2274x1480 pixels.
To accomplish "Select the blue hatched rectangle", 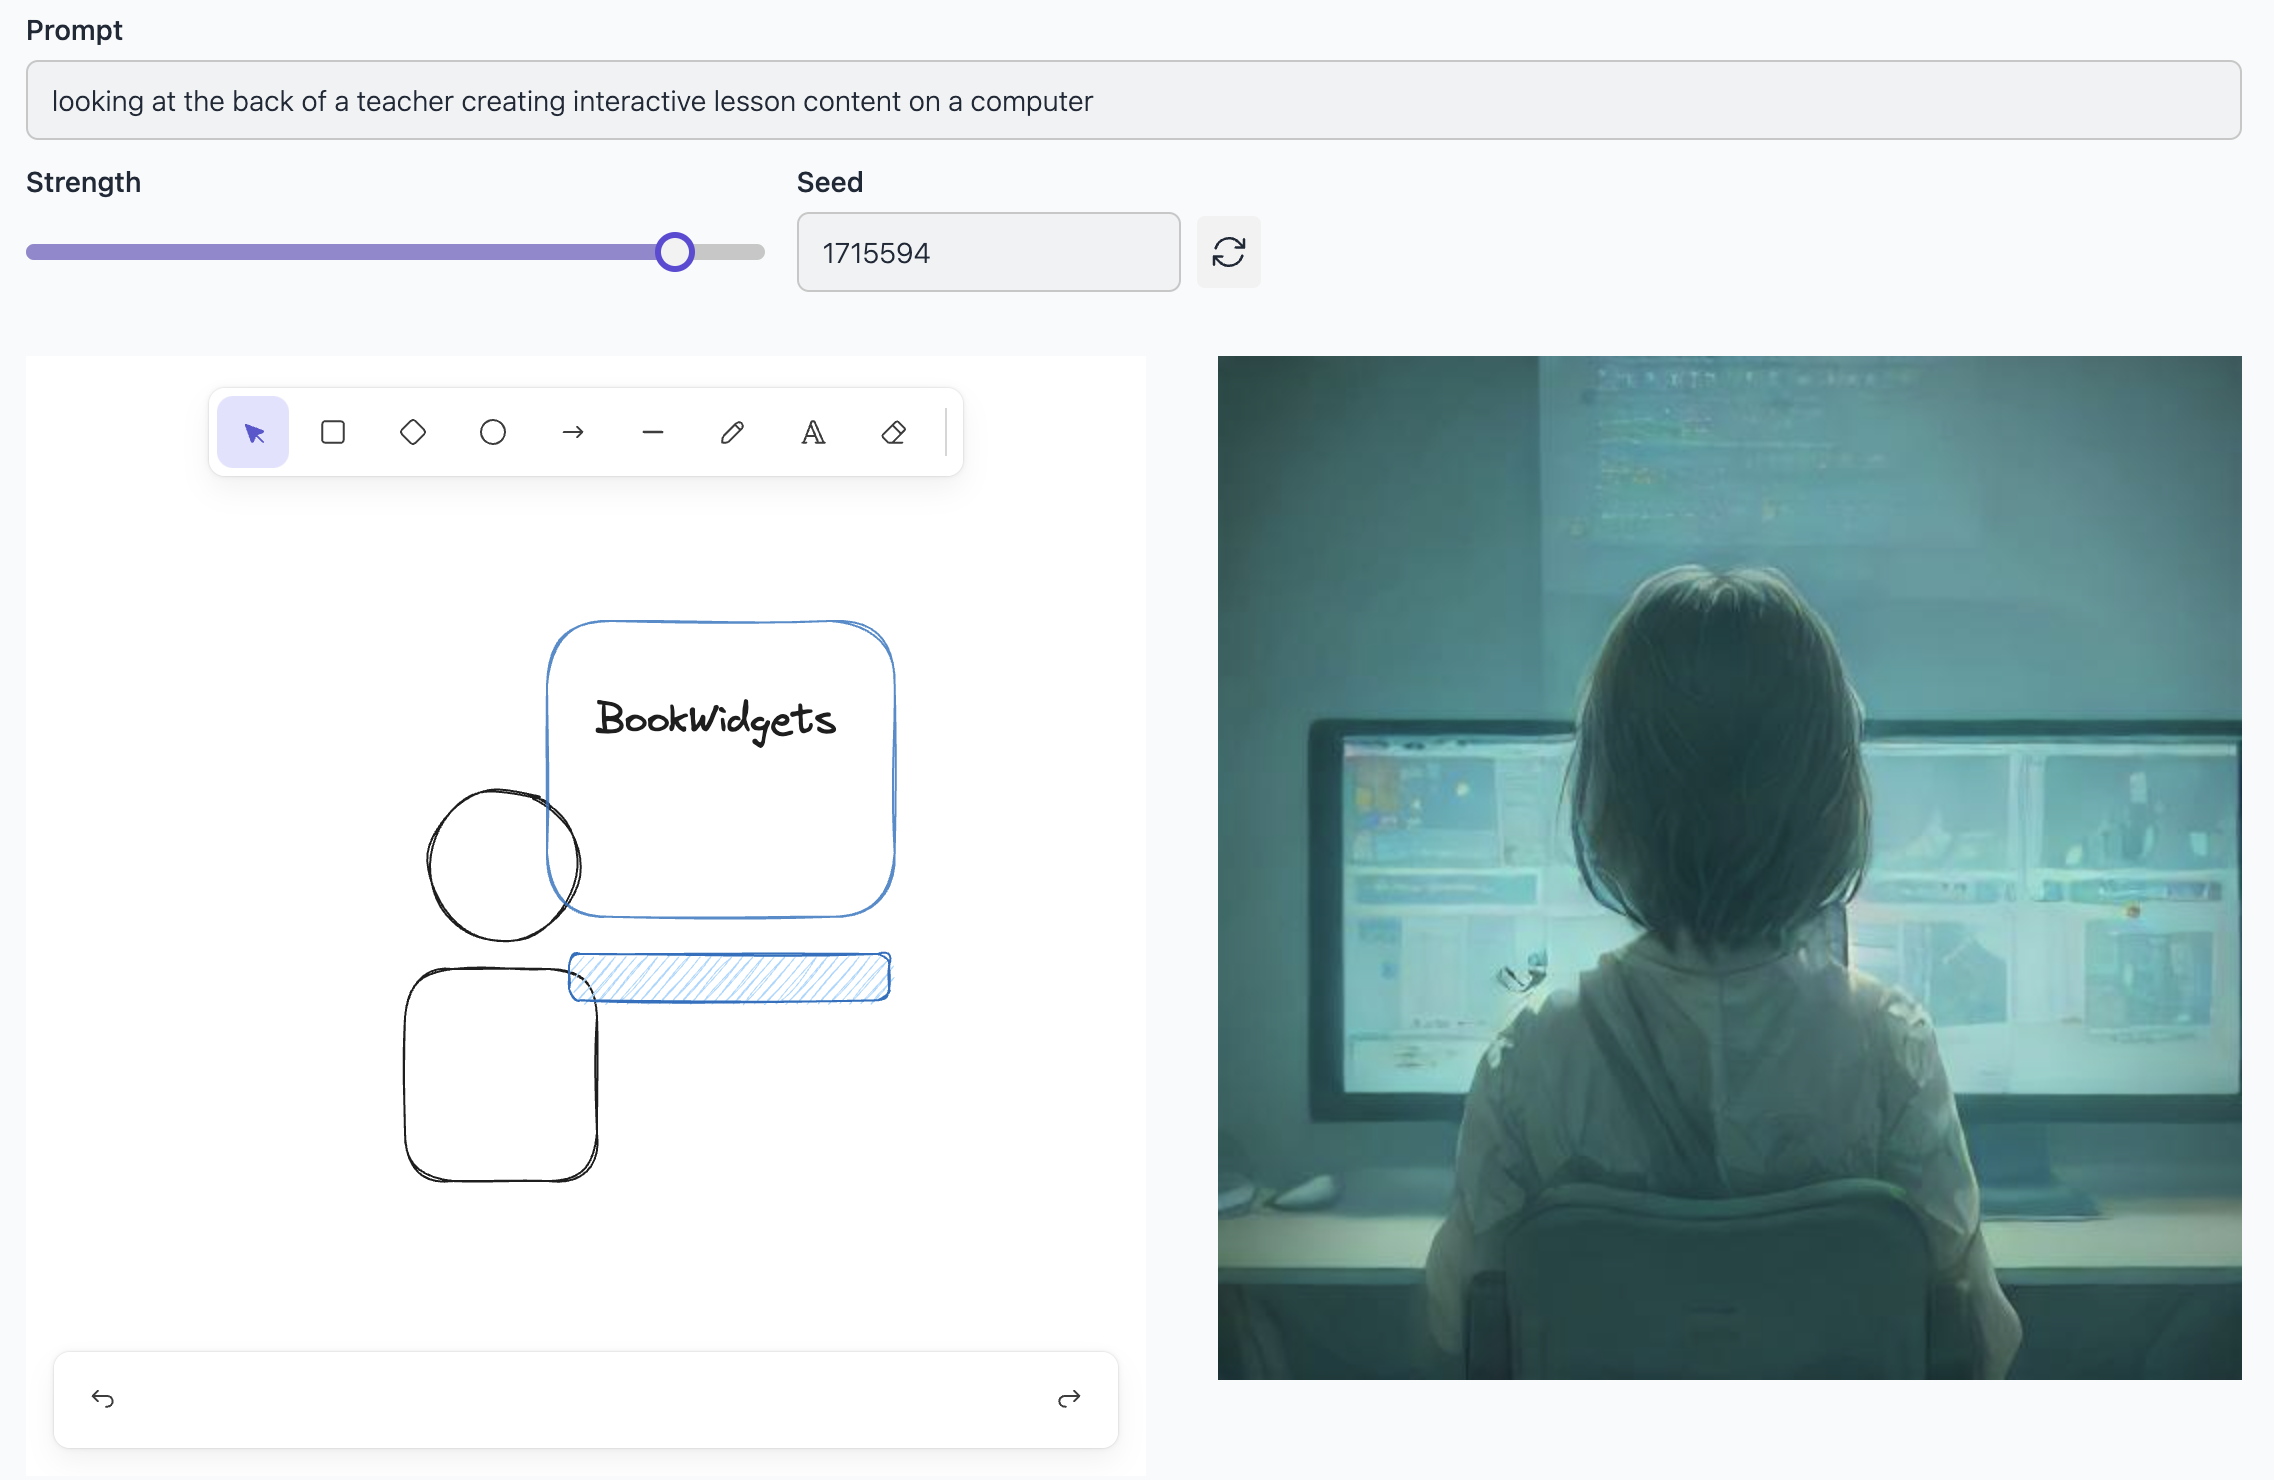I will pos(729,977).
